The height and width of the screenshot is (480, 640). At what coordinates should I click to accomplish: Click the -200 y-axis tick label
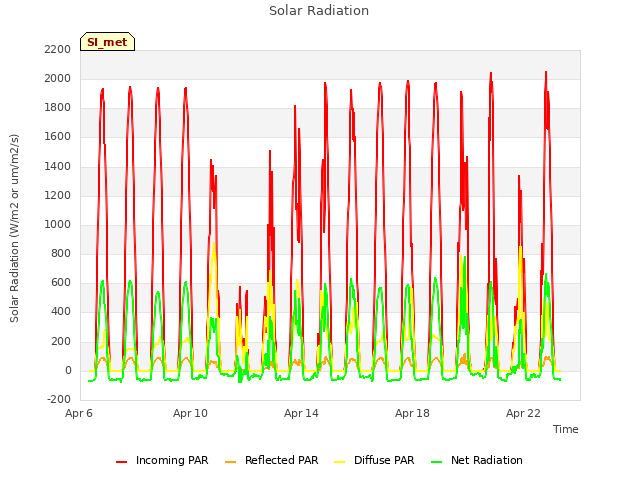59,399
